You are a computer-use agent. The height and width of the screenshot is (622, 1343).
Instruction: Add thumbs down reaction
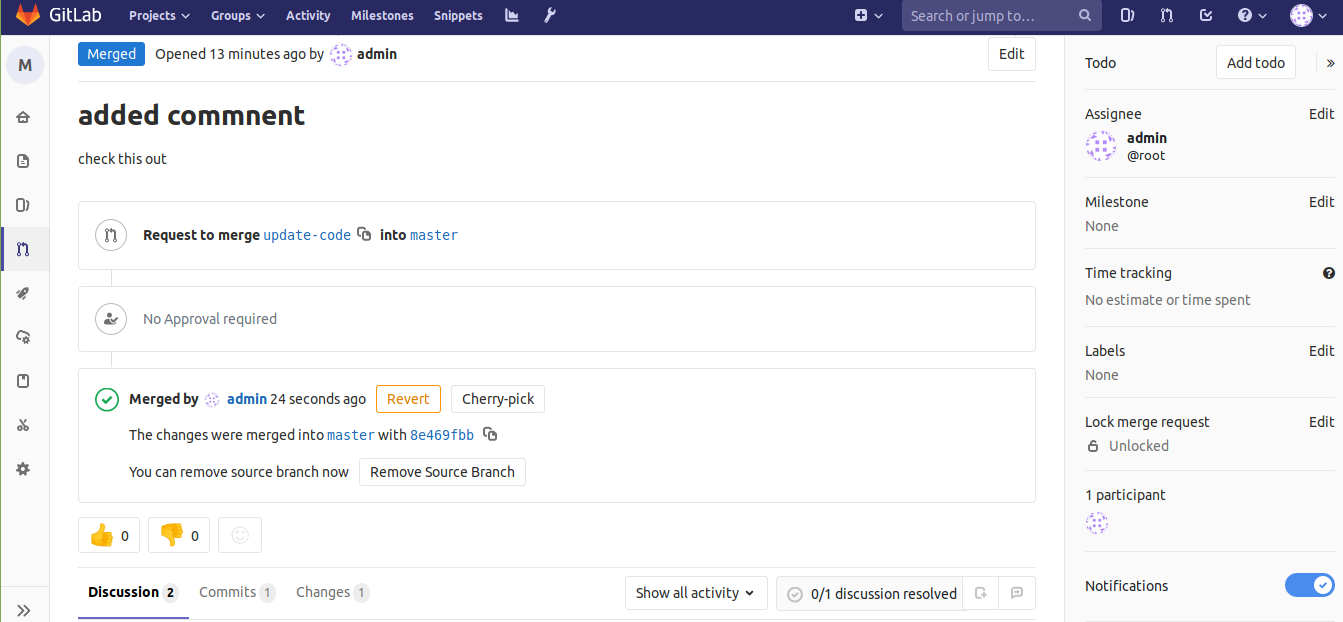179,535
